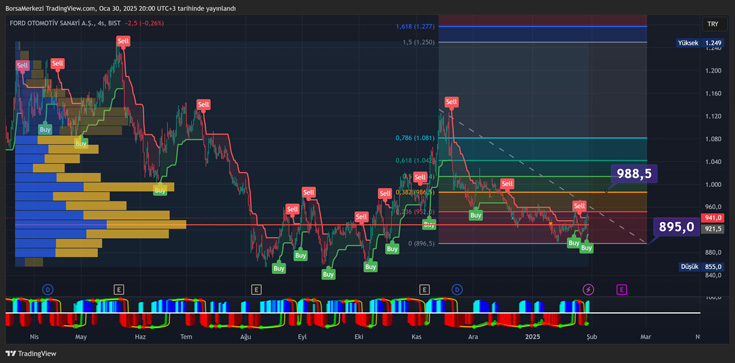The height and width of the screenshot is (363, 735).
Task: Select the red 941,0 price label
Action: pos(712,218)
